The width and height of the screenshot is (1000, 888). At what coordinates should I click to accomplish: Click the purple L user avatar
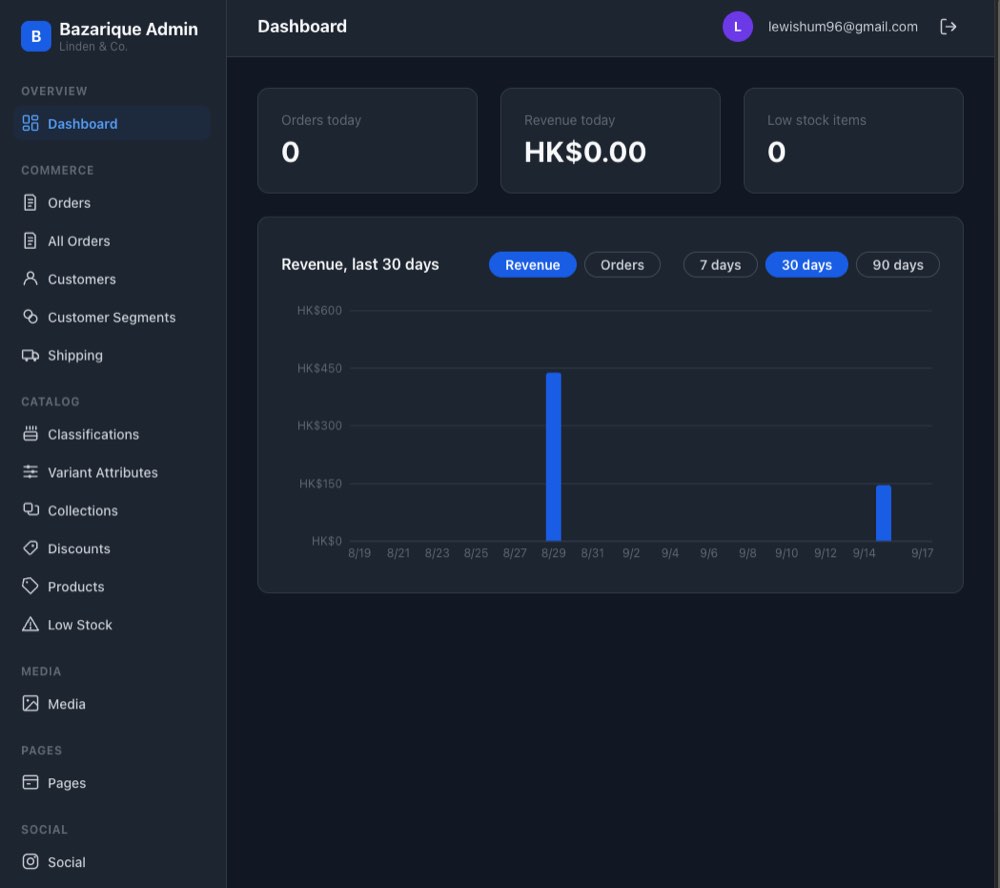pos(737,27)
